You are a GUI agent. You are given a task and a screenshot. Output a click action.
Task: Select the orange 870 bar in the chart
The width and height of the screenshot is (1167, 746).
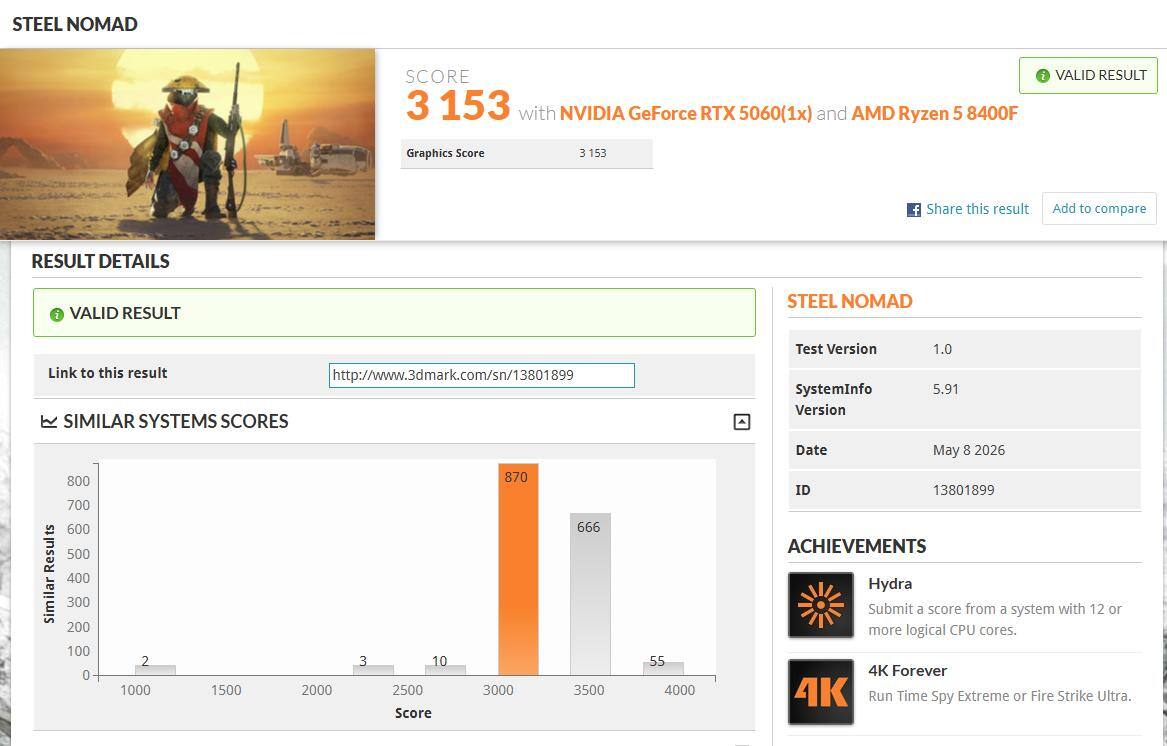(518, 570)
